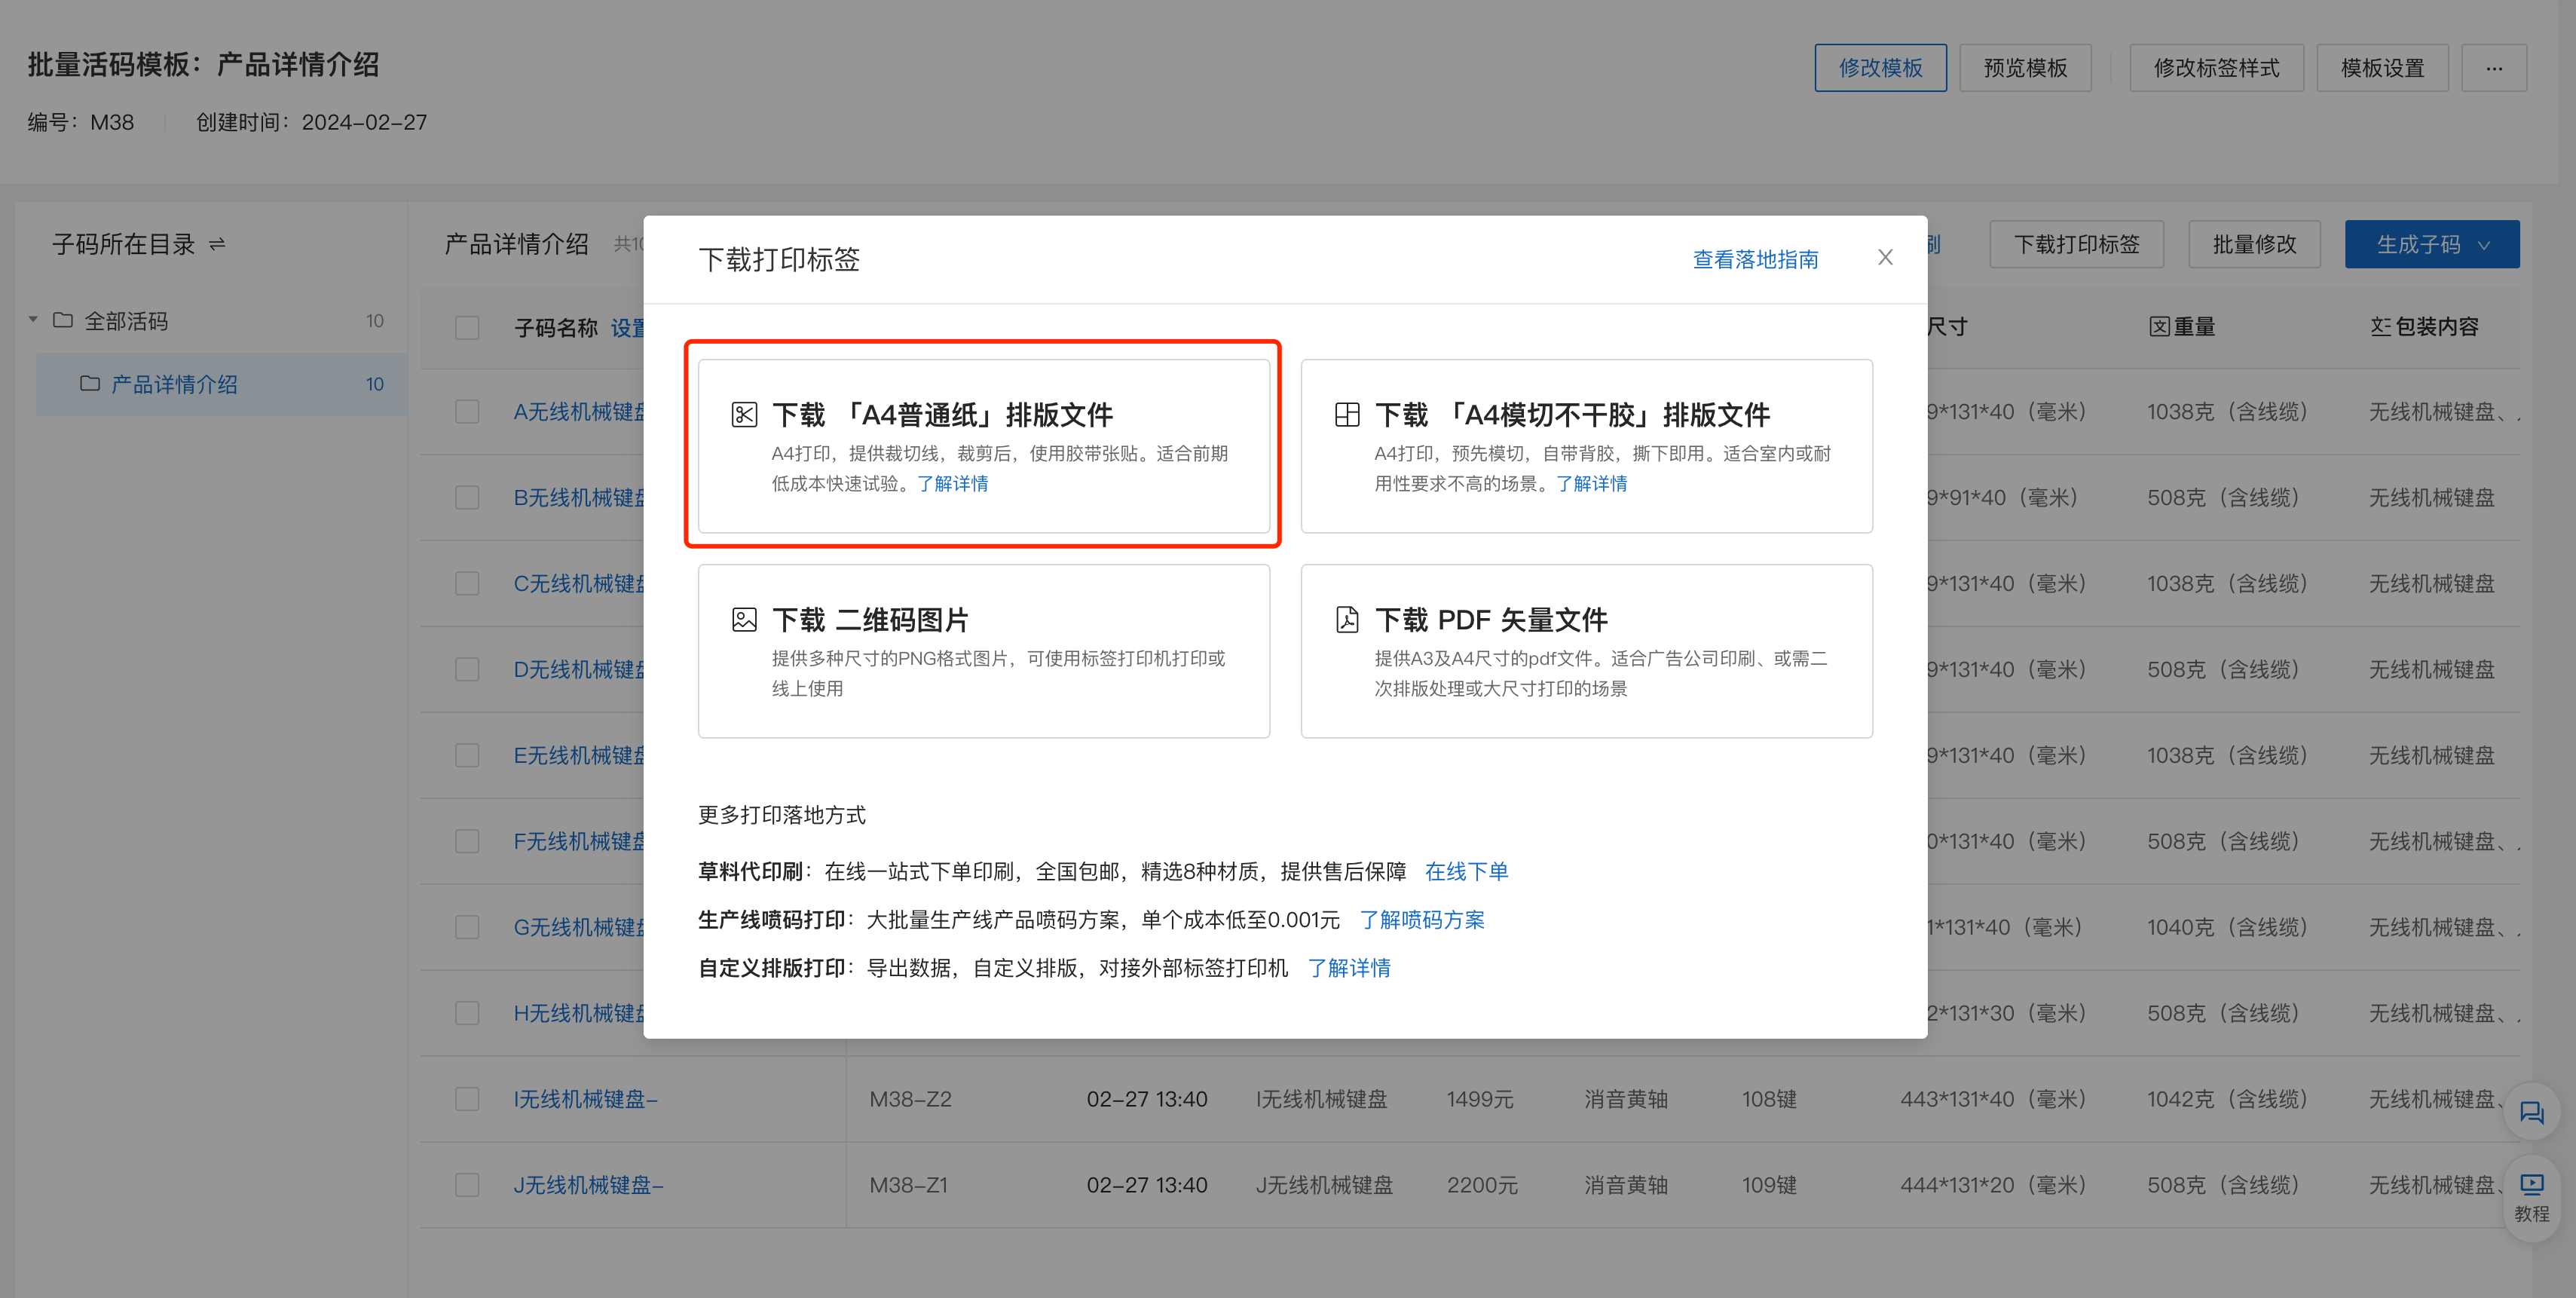Click scissors icon for A4普通纸 download
Viewport: 2576px width, 1298px height.
(744, 415)
